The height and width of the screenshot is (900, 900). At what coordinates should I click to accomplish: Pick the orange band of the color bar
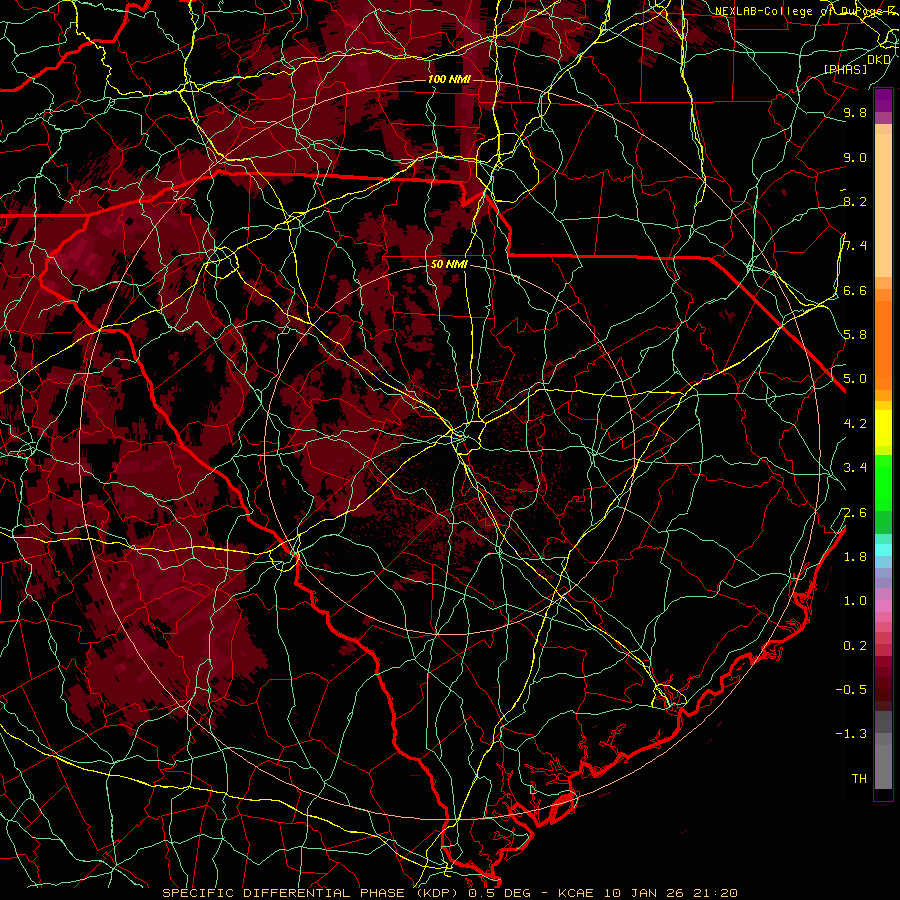click(x=883, y=344)
